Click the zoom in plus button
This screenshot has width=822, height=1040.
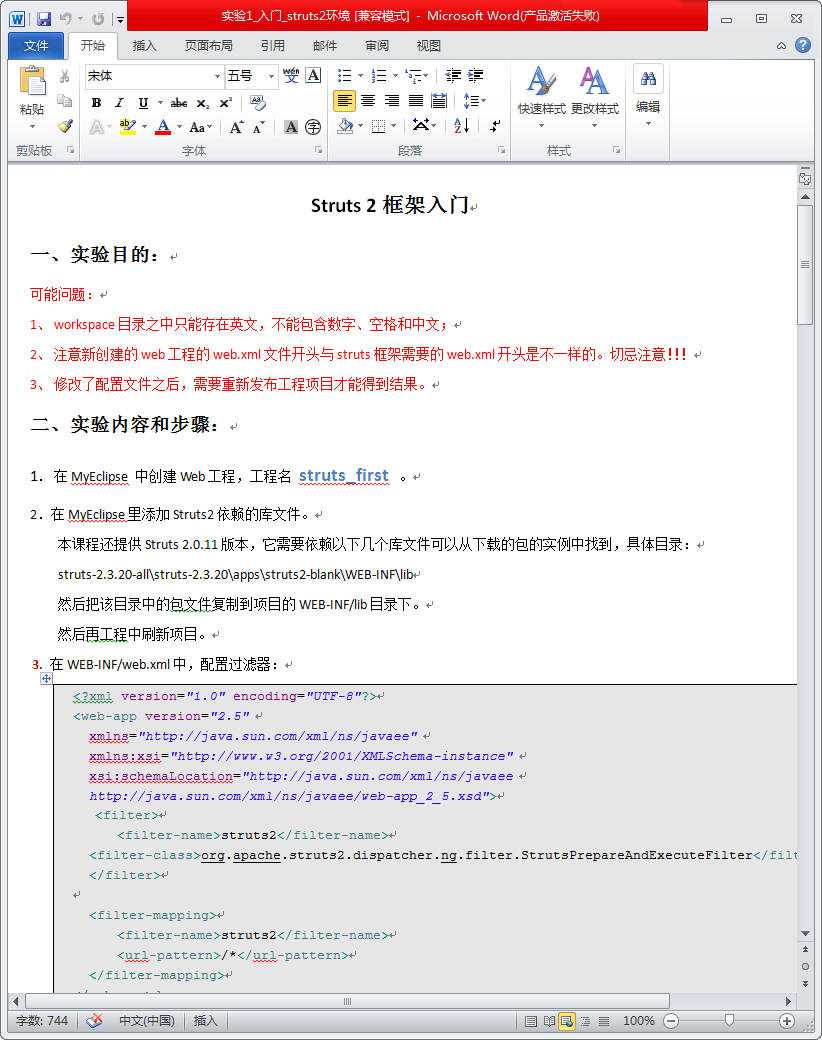[786, 1021]
